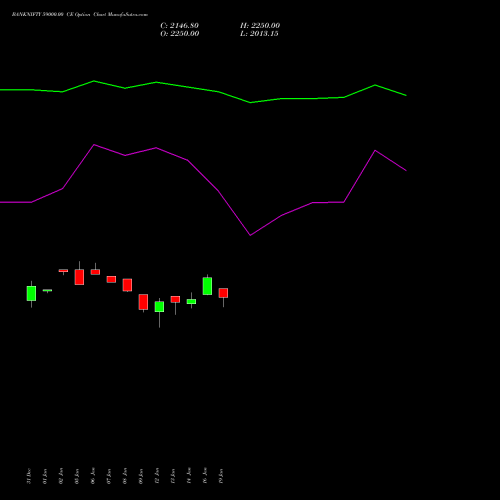Click the green long-wick candlestick above 12 Jan
This screenshot has width=500, height=500.
[159, 307]
